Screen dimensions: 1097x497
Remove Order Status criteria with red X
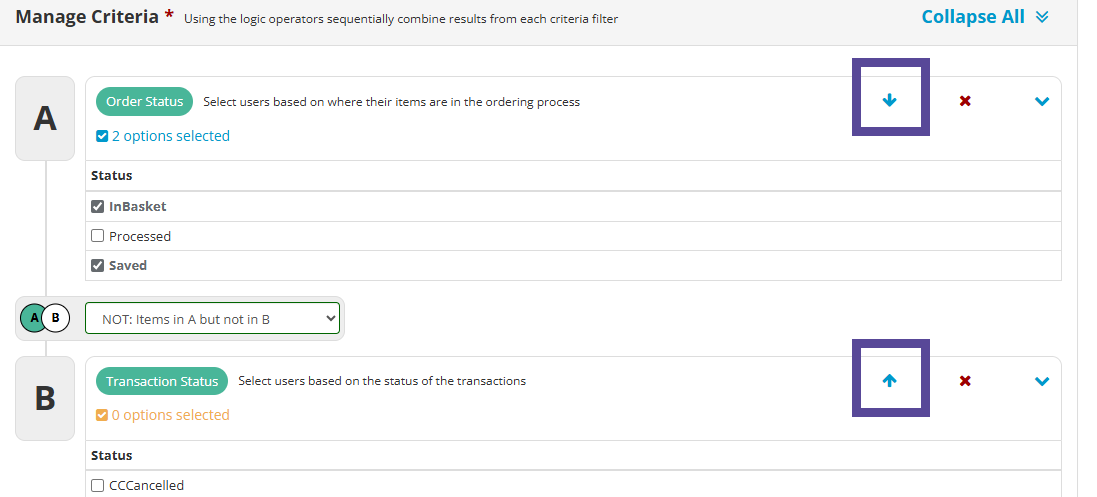click(965, 101)
